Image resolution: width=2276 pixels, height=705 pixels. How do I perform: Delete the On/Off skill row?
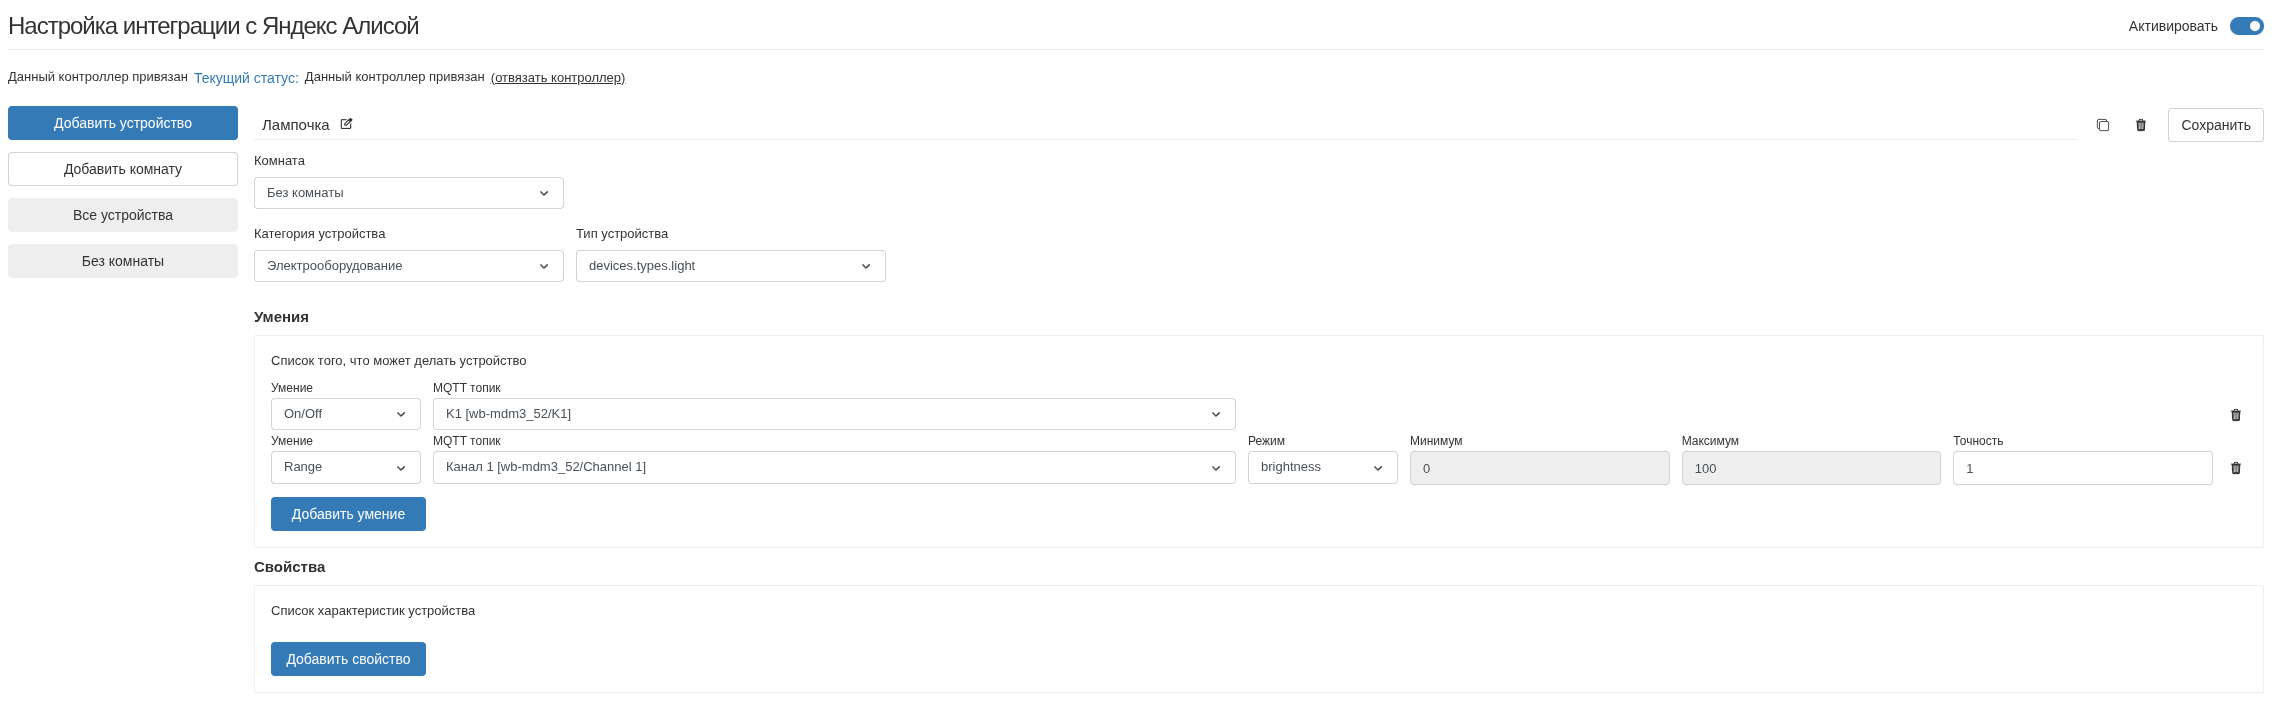(x=2236, y=415)
